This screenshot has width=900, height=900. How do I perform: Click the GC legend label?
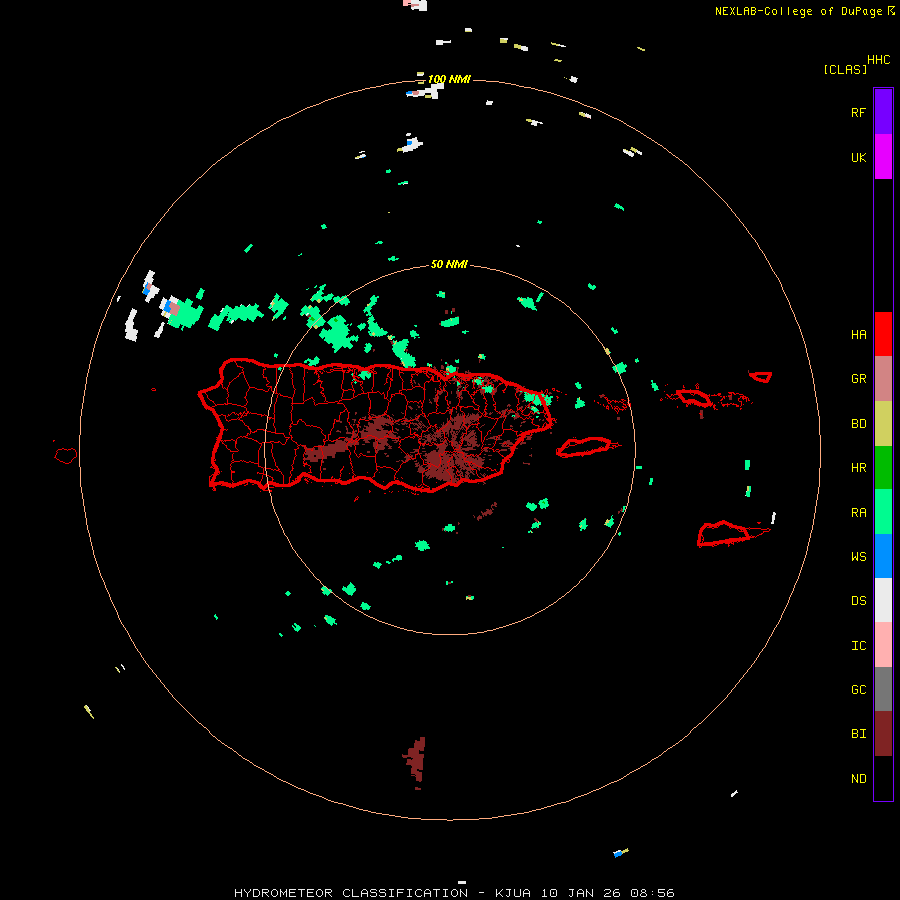tap(858, 690)
